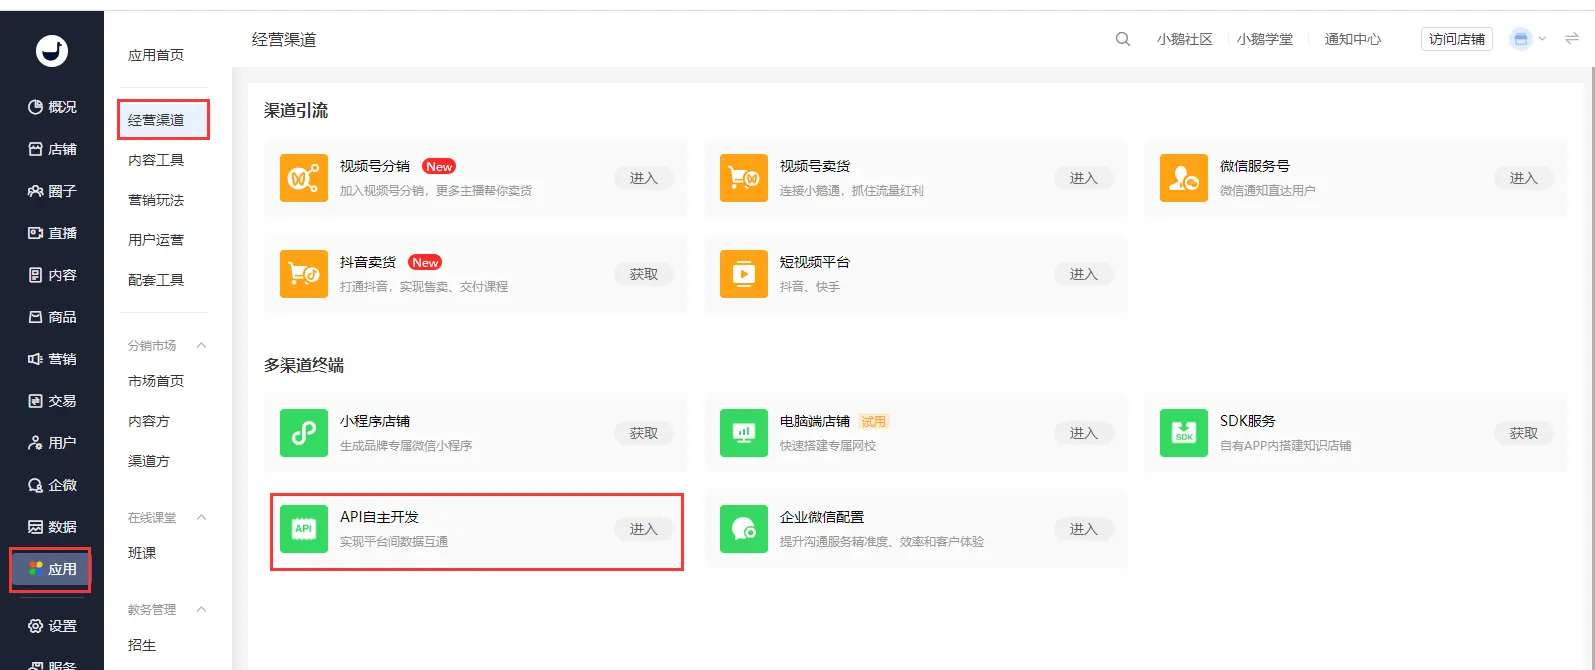Viewport: 1595px width, 670px height.
Task: Enter 视频号卖货 with its 进入 button
Action: coord(1084,178)
